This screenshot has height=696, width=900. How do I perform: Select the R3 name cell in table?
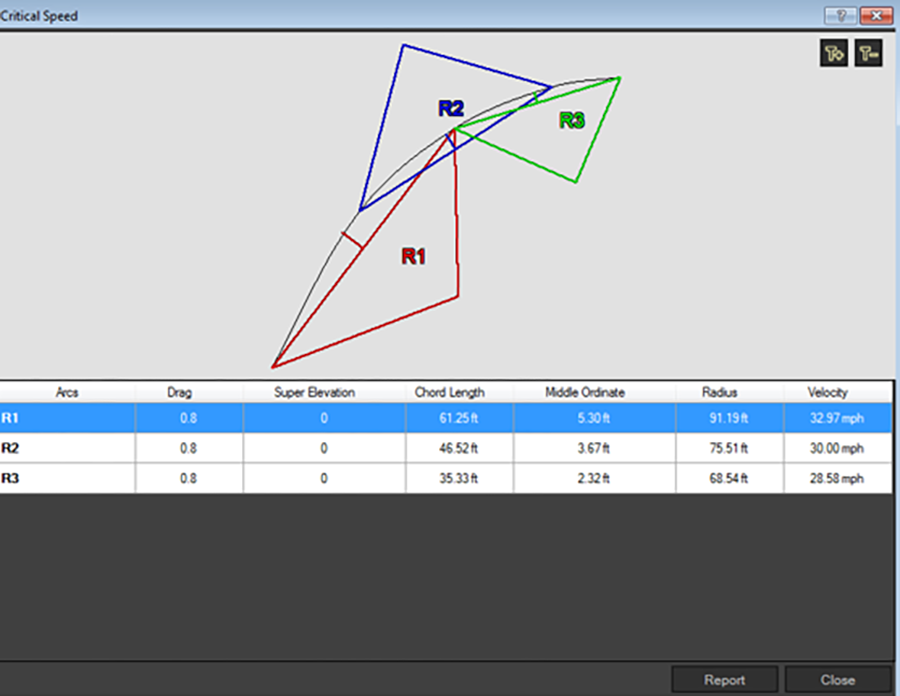pos(12,478)
